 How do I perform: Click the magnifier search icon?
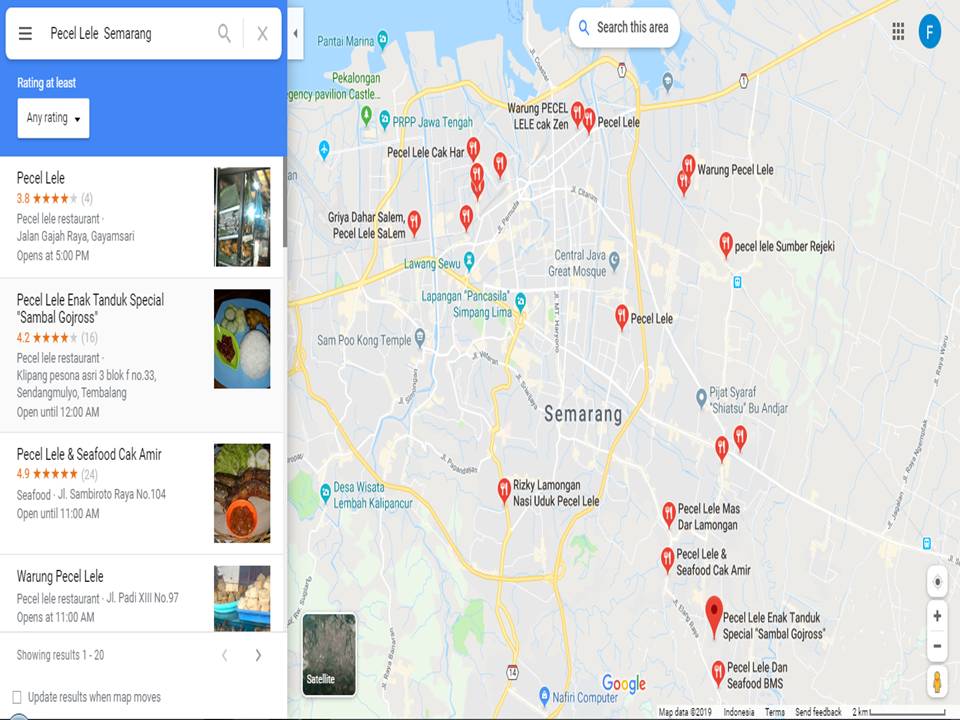[x=225, y=33]
